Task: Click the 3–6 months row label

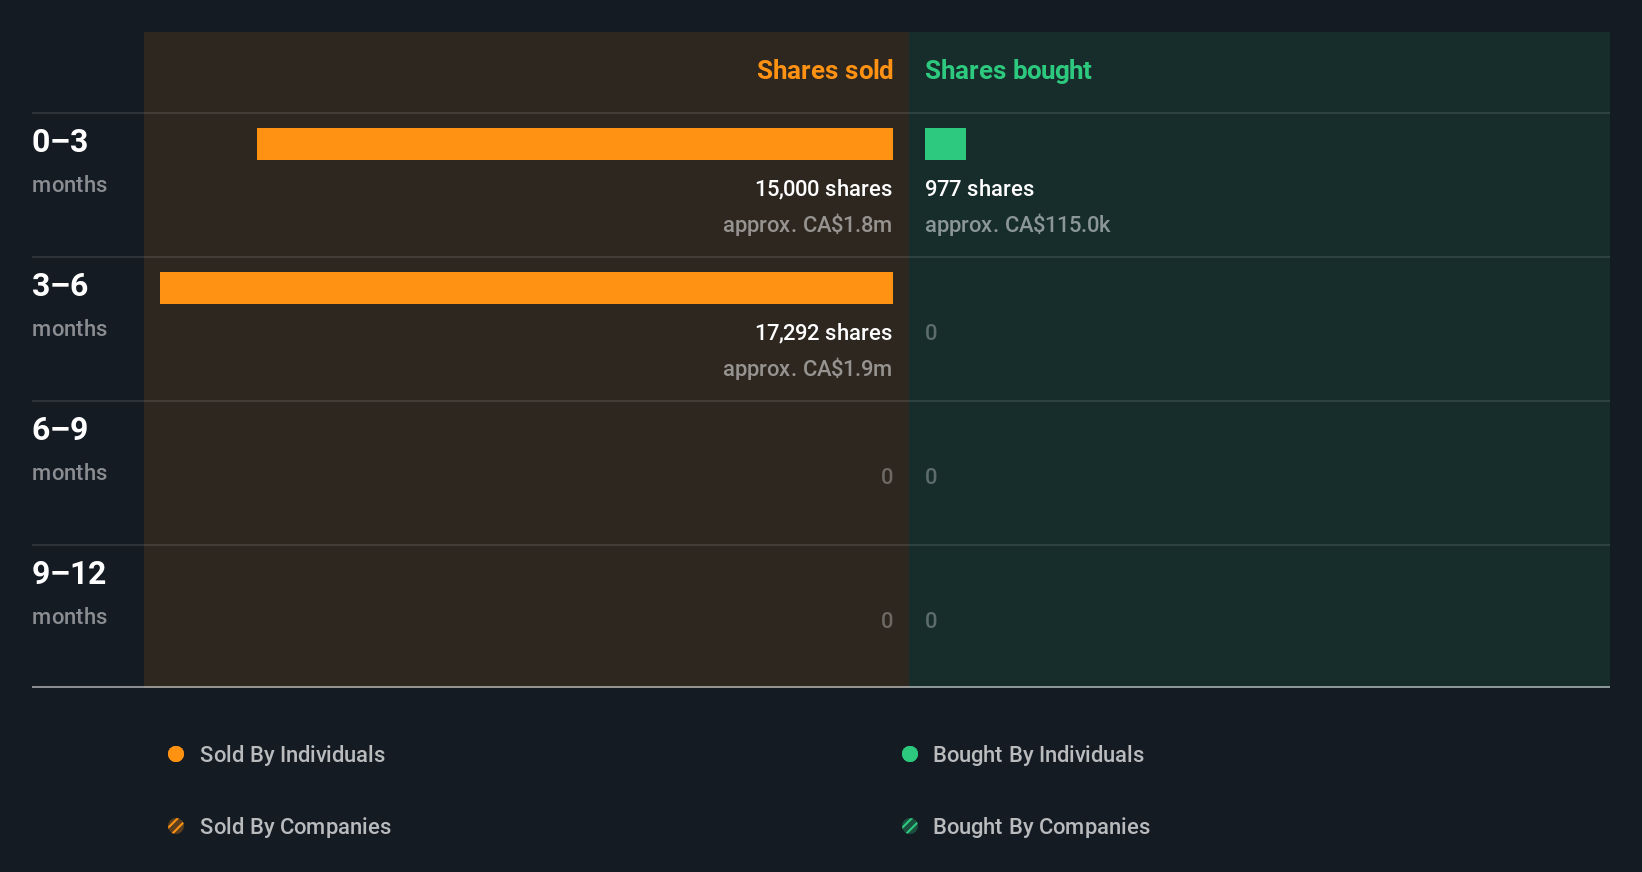Action: (69, 305)
